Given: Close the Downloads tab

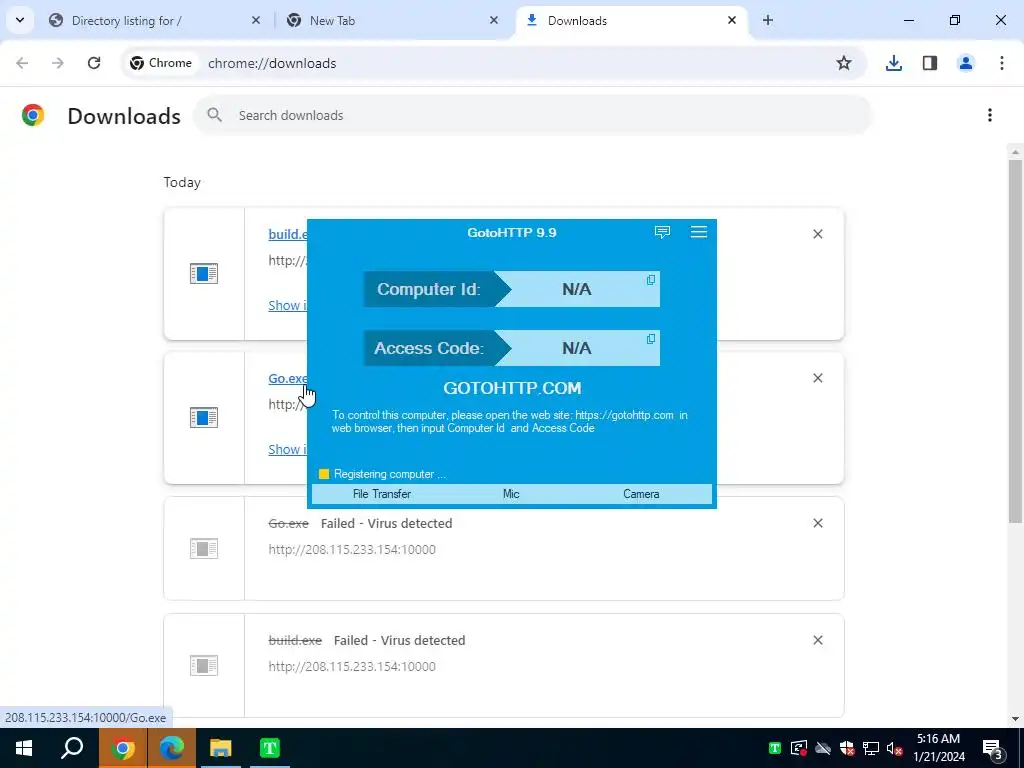Looking at the screenshot, I should click(732, 20).
